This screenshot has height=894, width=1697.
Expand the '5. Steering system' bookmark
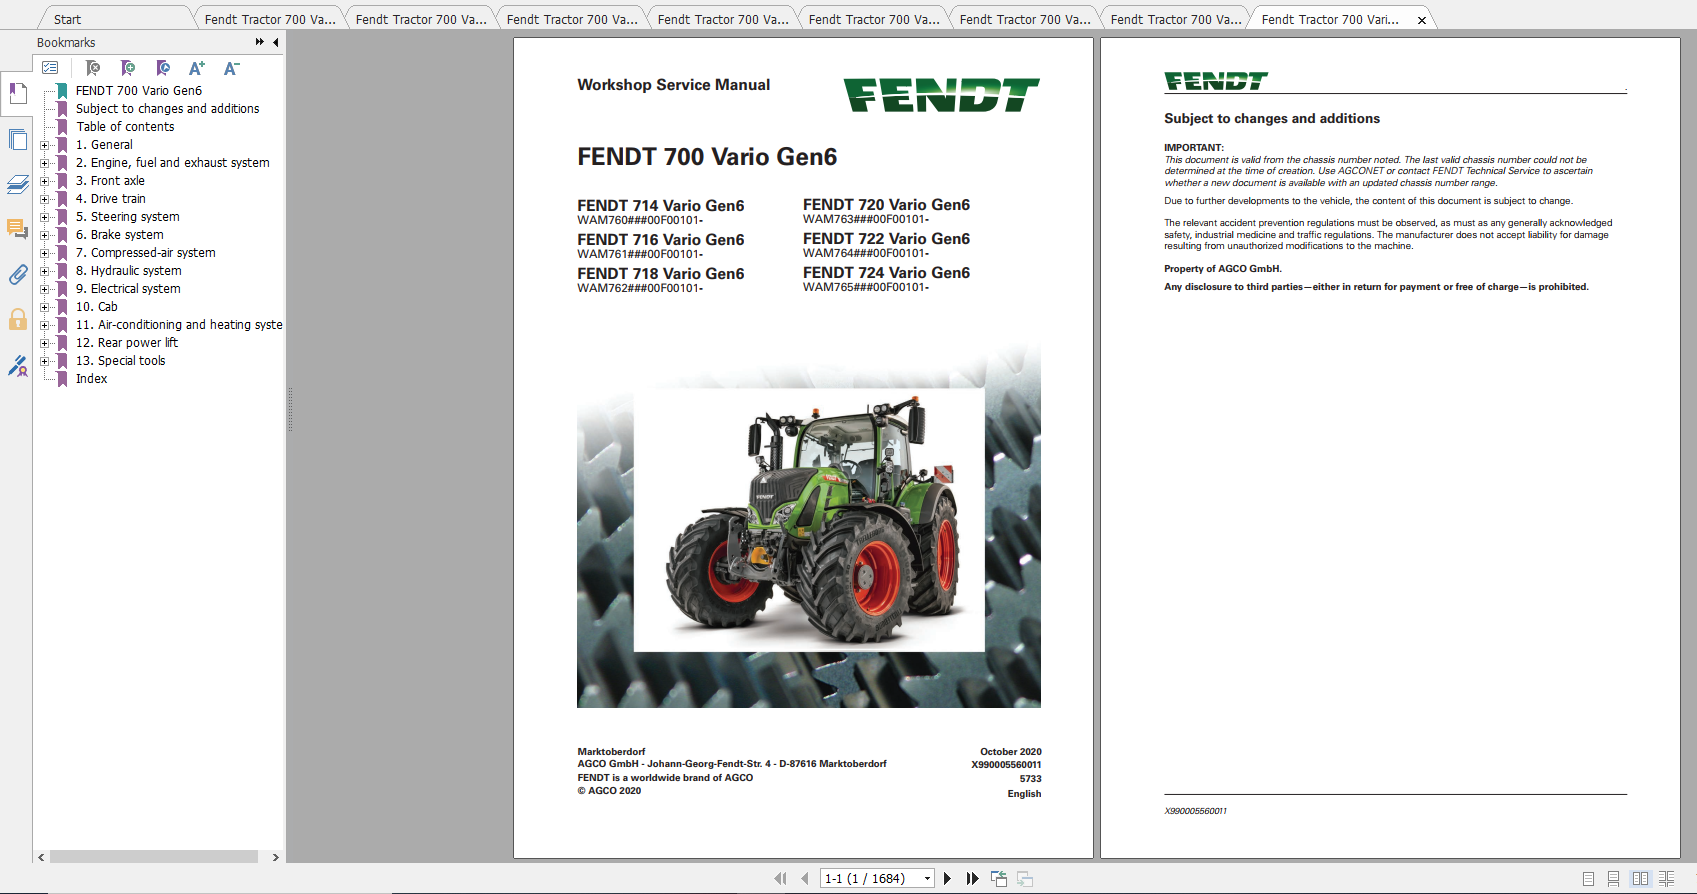point(44,217)
